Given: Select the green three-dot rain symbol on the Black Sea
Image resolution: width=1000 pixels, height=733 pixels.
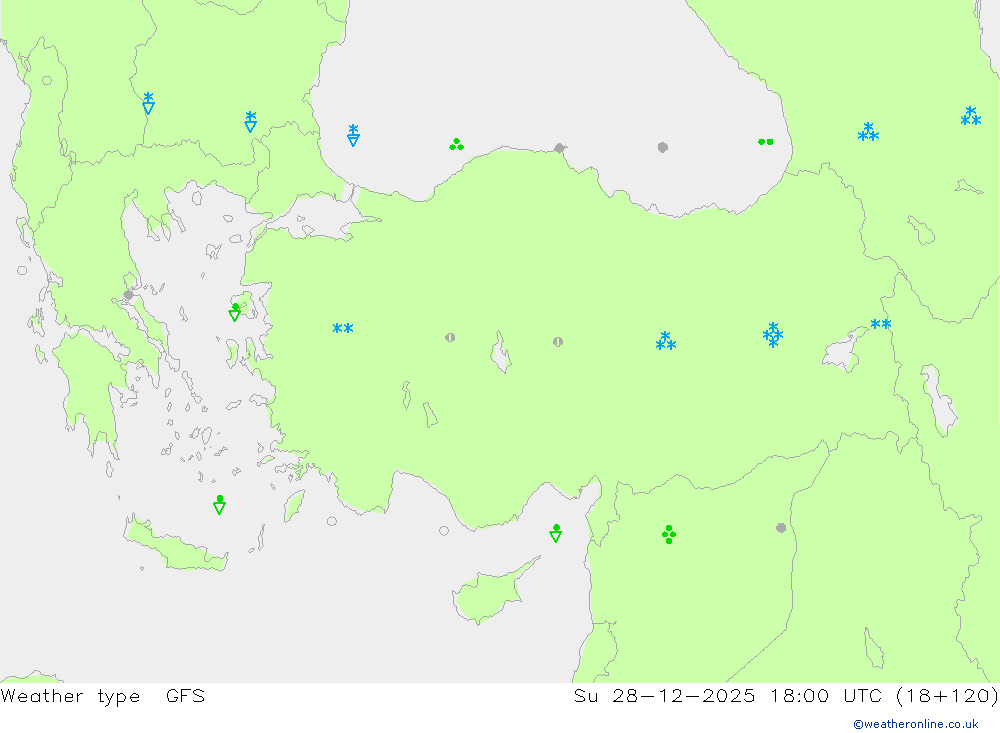Looking at the screenshot, I should click(456, 145).
